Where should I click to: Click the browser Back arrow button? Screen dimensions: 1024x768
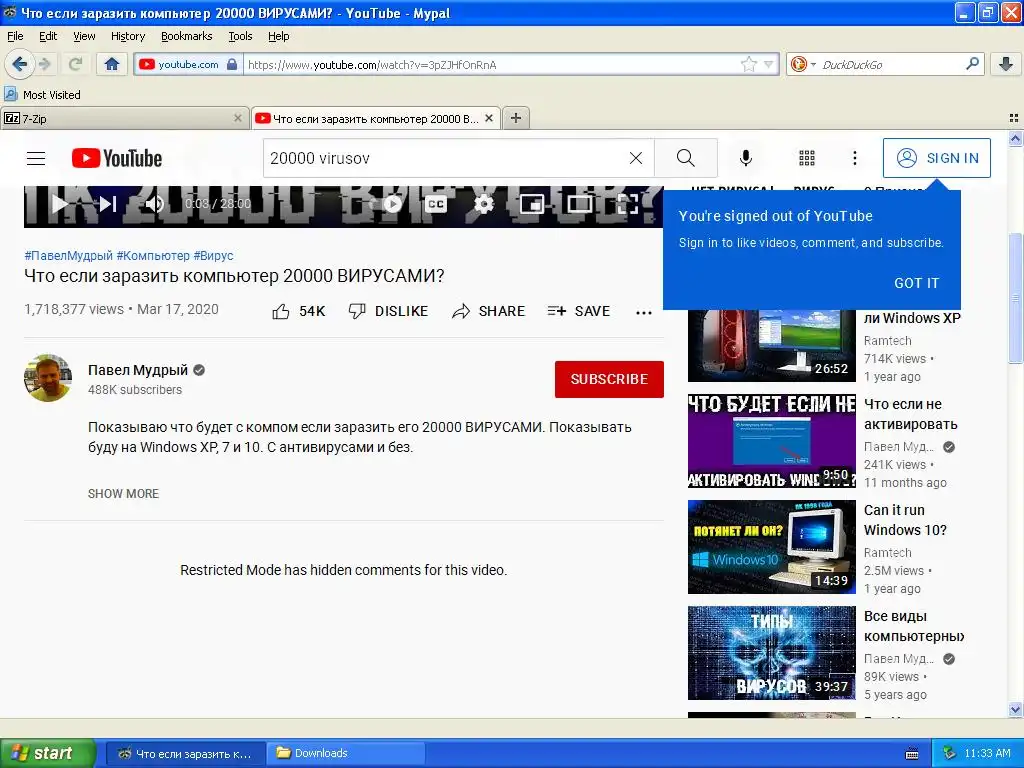19,64
